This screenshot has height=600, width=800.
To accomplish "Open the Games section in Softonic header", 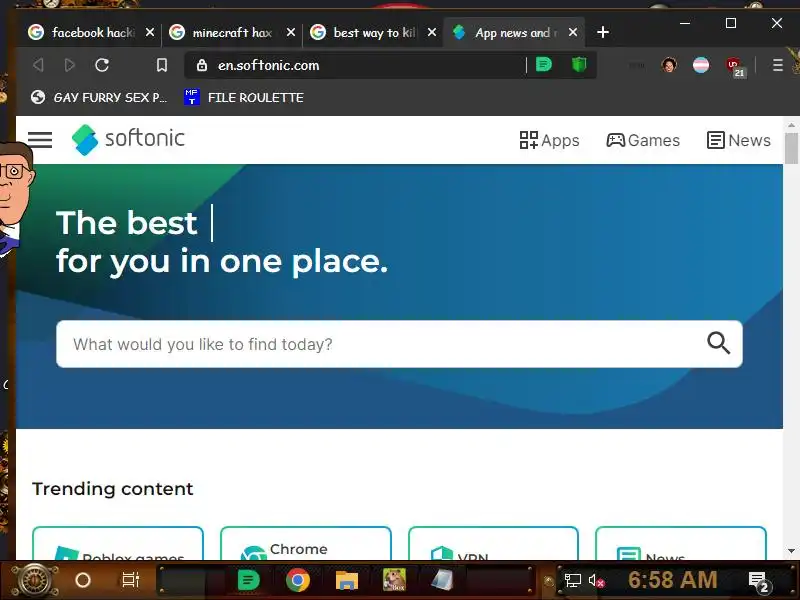I will (x=643, y=140).
